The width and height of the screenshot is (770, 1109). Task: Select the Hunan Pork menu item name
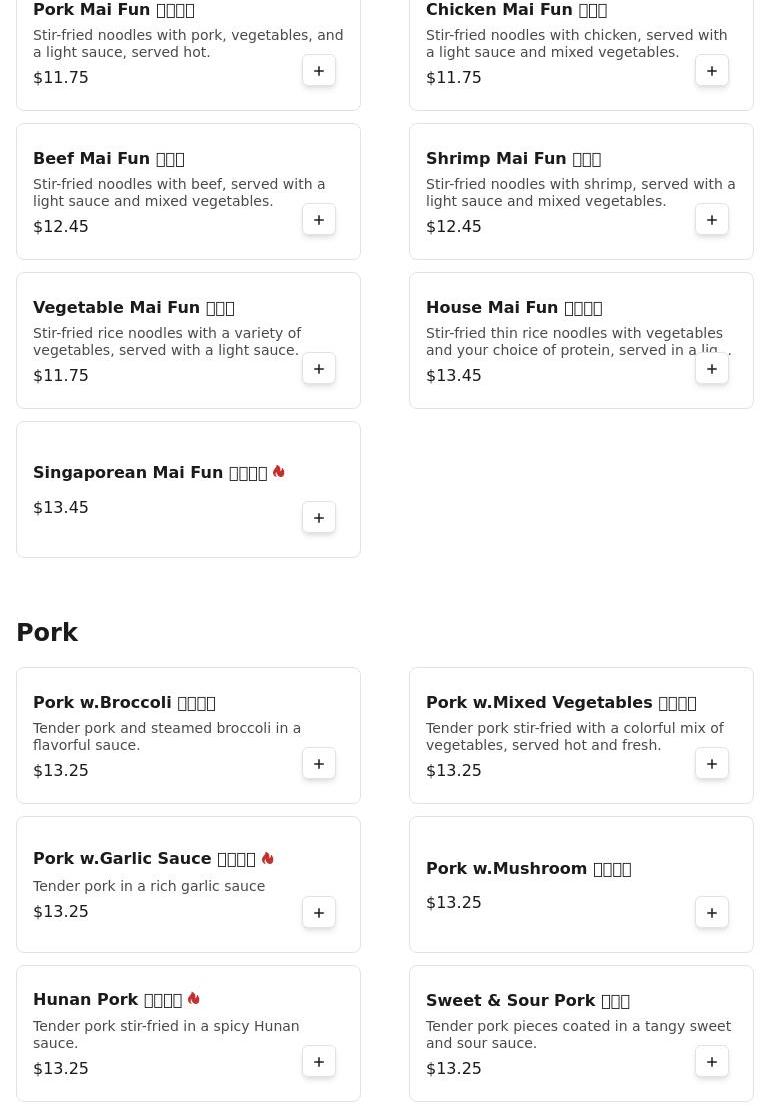[107, 1000]
